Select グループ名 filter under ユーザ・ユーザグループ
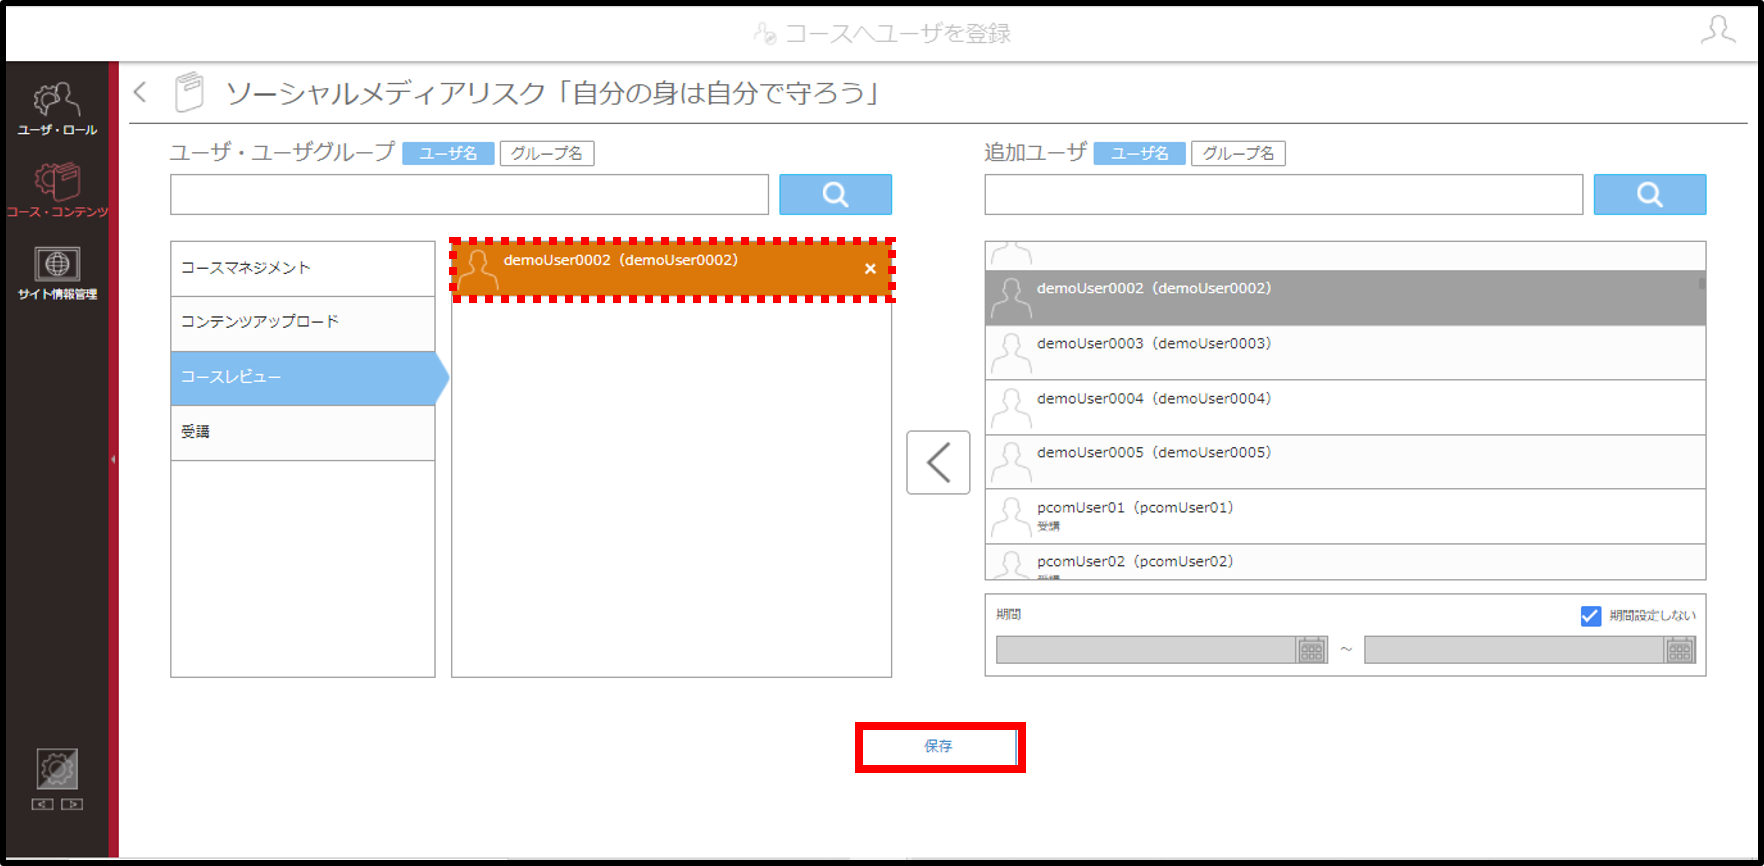1764x866 pixels. 547,153
